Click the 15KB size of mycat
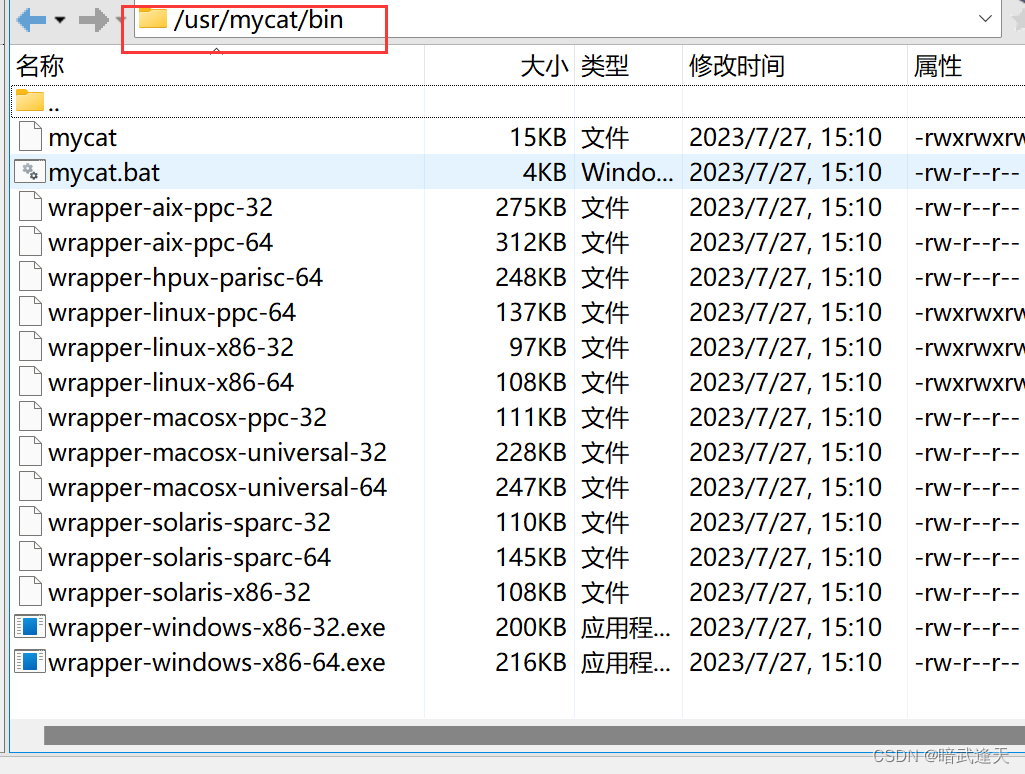Image resolution: width=1025 pixels, height=774 pixels. [x=537, y=137]
